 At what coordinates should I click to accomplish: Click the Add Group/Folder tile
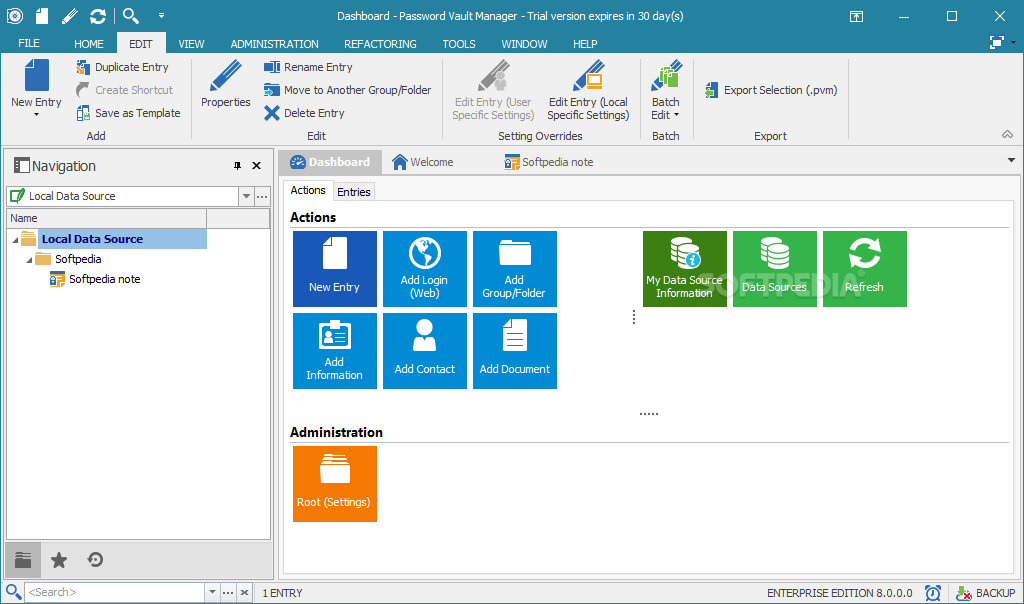tap(515, 269)
